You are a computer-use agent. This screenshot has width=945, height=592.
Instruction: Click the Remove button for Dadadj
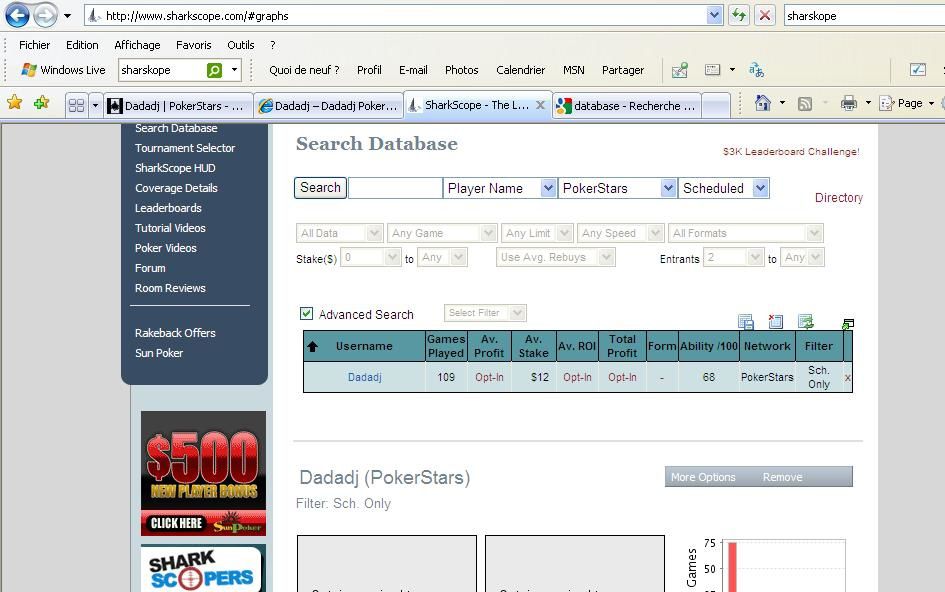[782, 477]
